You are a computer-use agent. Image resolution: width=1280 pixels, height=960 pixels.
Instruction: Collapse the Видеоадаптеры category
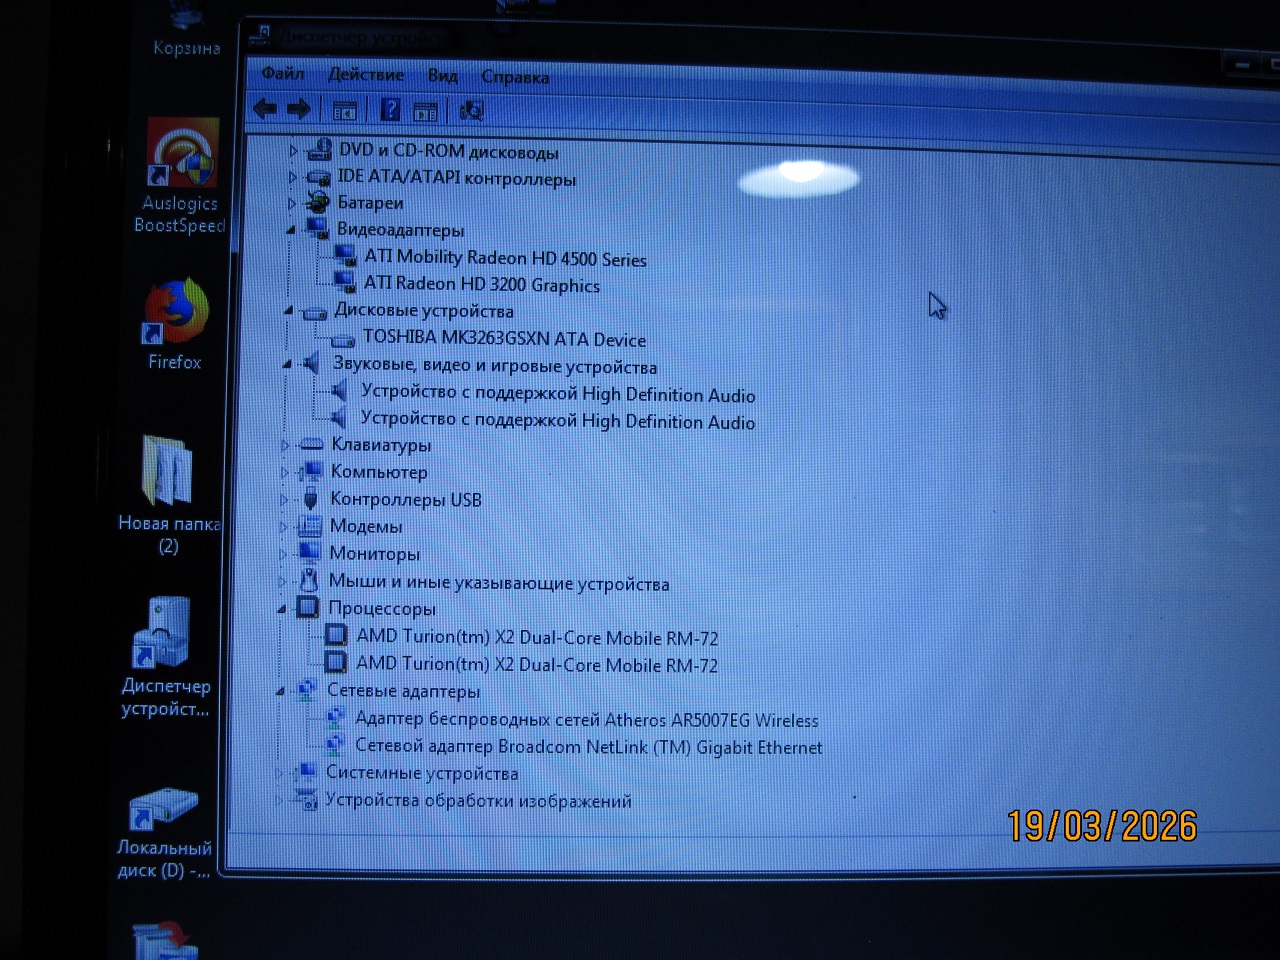291,229
